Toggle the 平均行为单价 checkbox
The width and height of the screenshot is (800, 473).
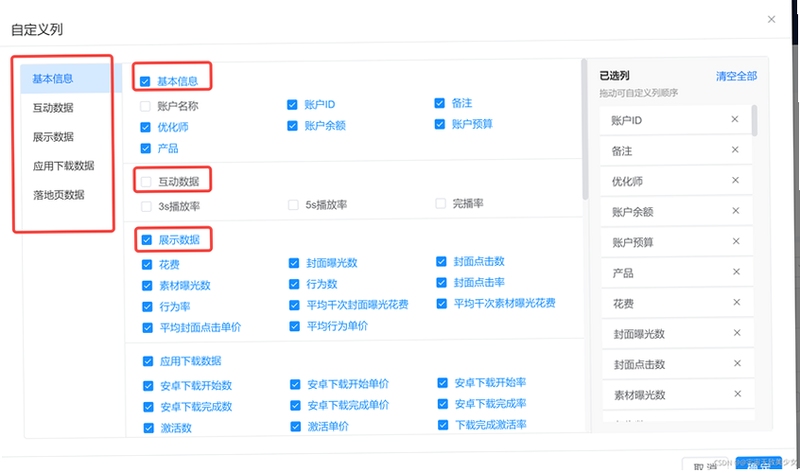tap(294, 326)
